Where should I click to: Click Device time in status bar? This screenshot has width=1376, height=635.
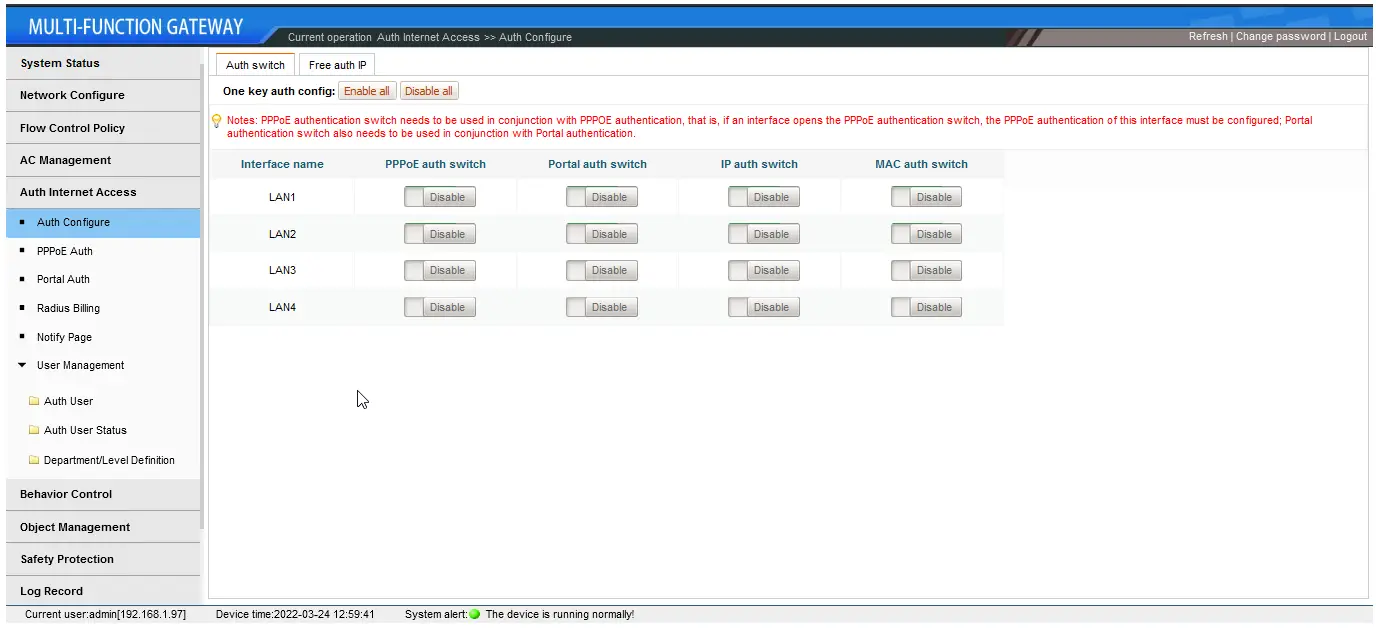point(295,614)
